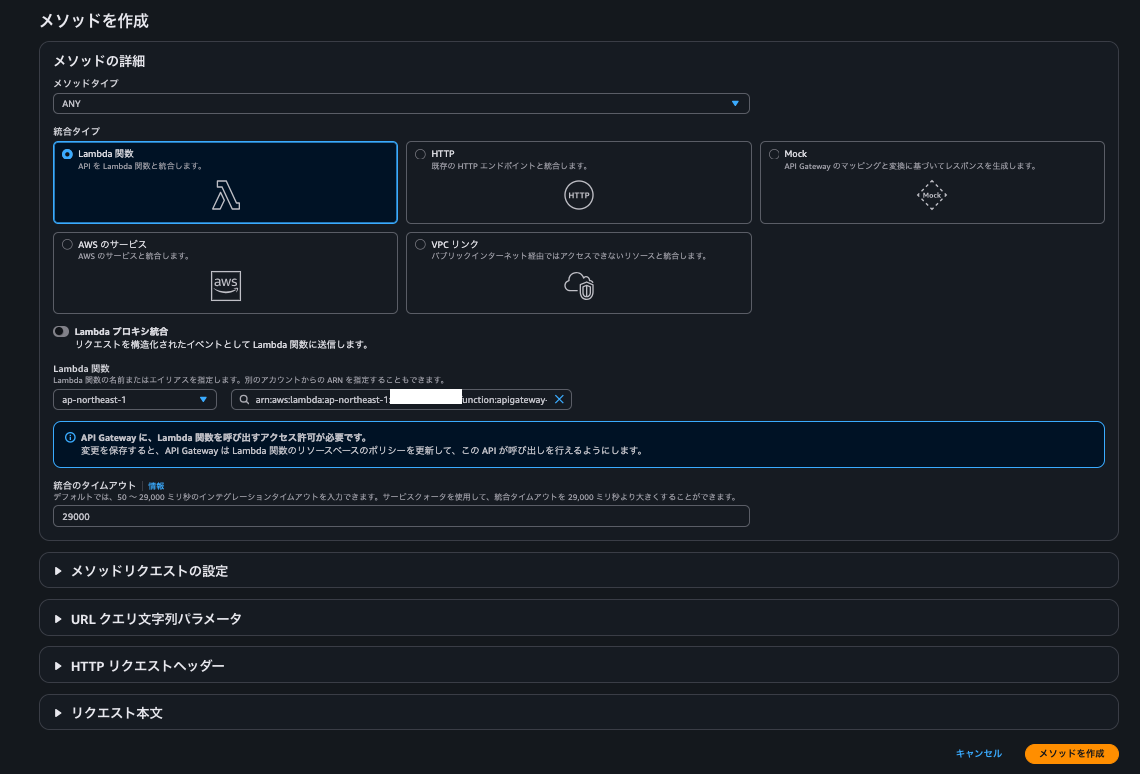The height and width of the screenshot is (774, 1140).
Task: Click the VPC link cloud shield icon
Action: [579, 286]
